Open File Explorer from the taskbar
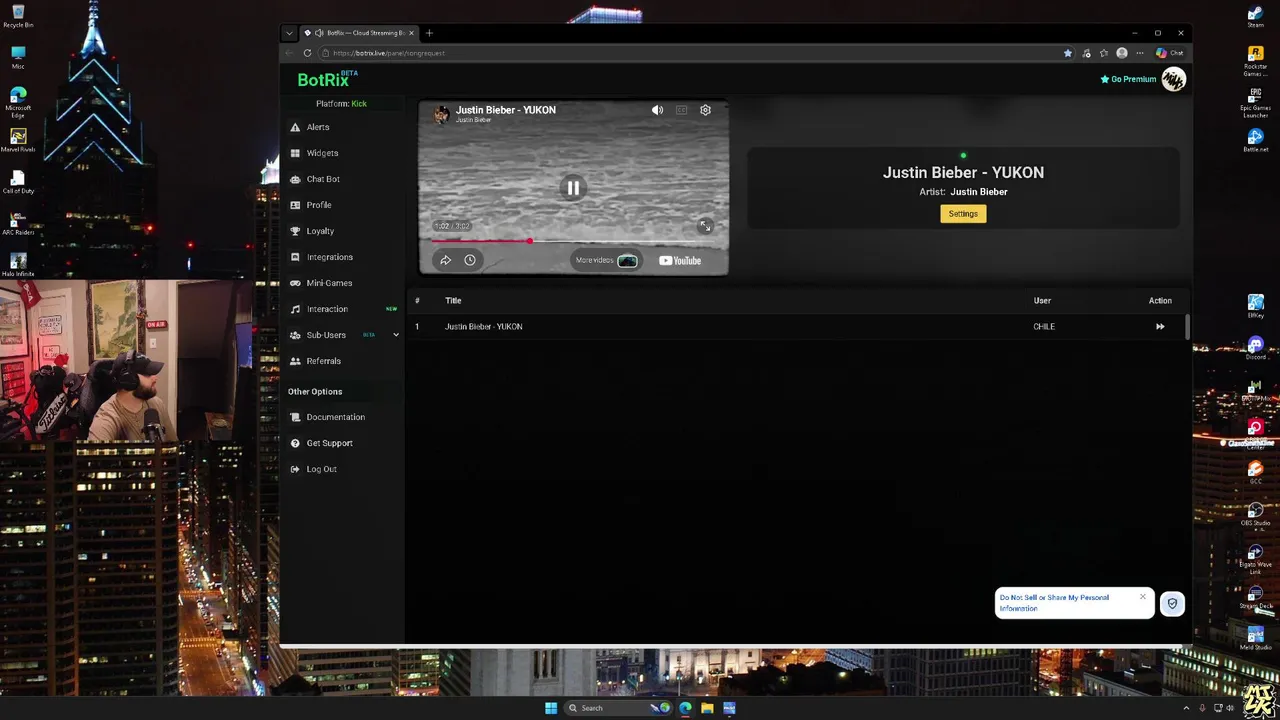Viewport: 1280px width, 720px height. tap(707, 708)
